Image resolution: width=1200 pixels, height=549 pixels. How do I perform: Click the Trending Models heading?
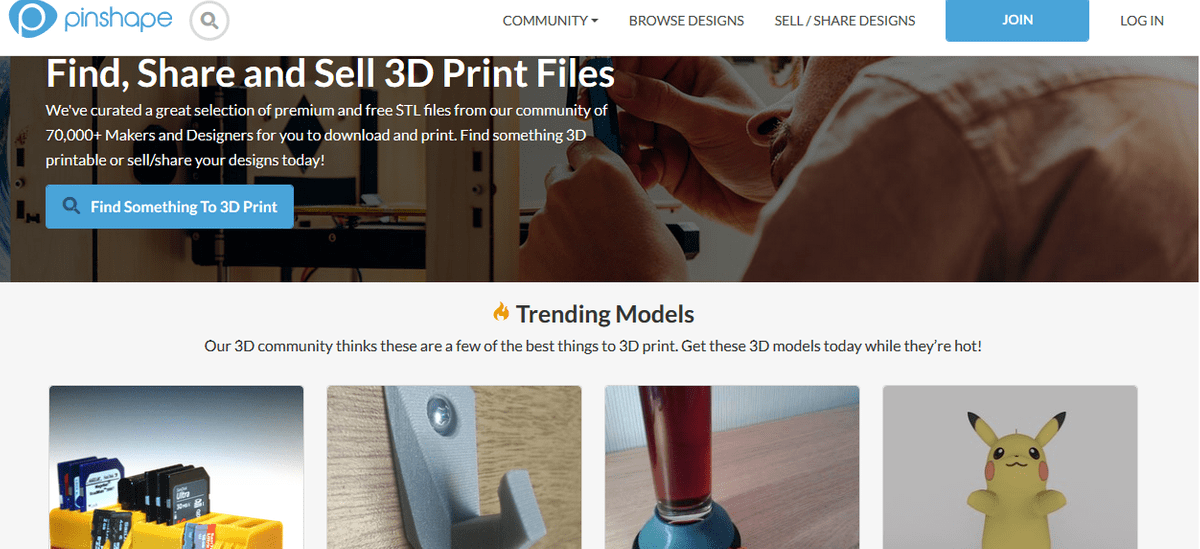click(x=605, y=314)
